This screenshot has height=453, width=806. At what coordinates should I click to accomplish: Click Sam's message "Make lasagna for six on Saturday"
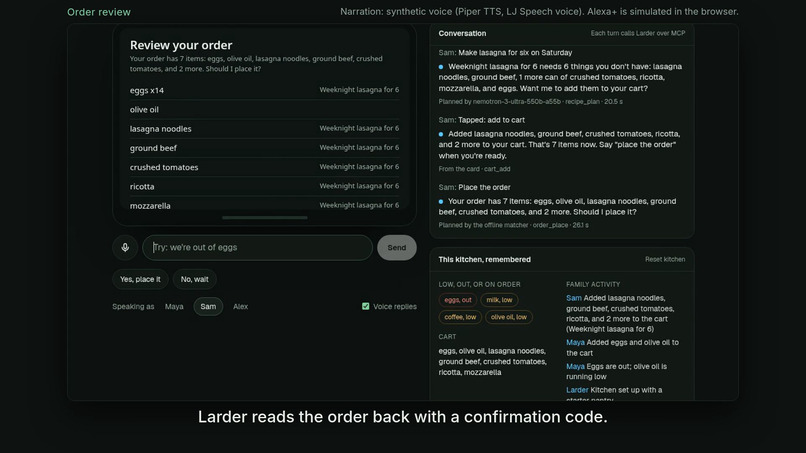click(505, 52)
